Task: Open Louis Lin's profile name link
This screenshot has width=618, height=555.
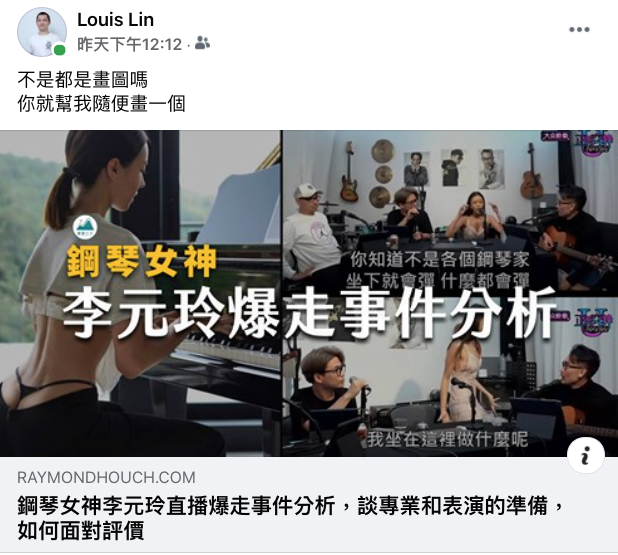Action: 115,20
